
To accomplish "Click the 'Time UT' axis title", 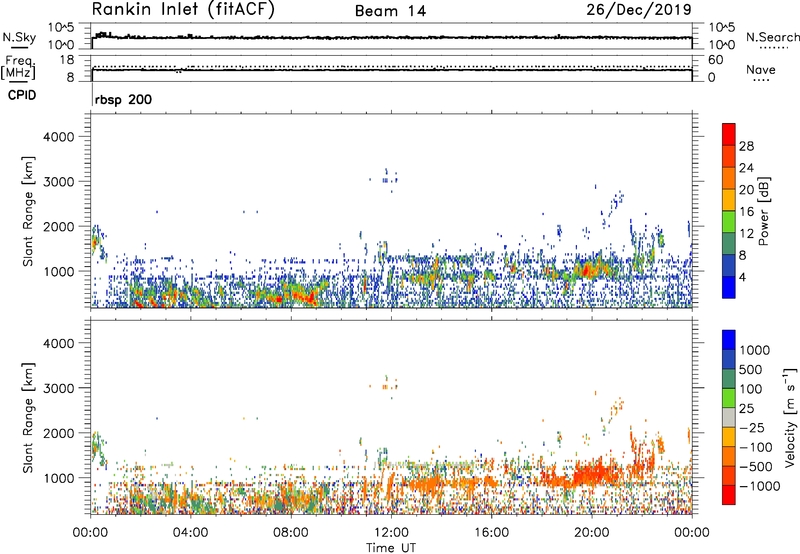I will pos(391,548).
